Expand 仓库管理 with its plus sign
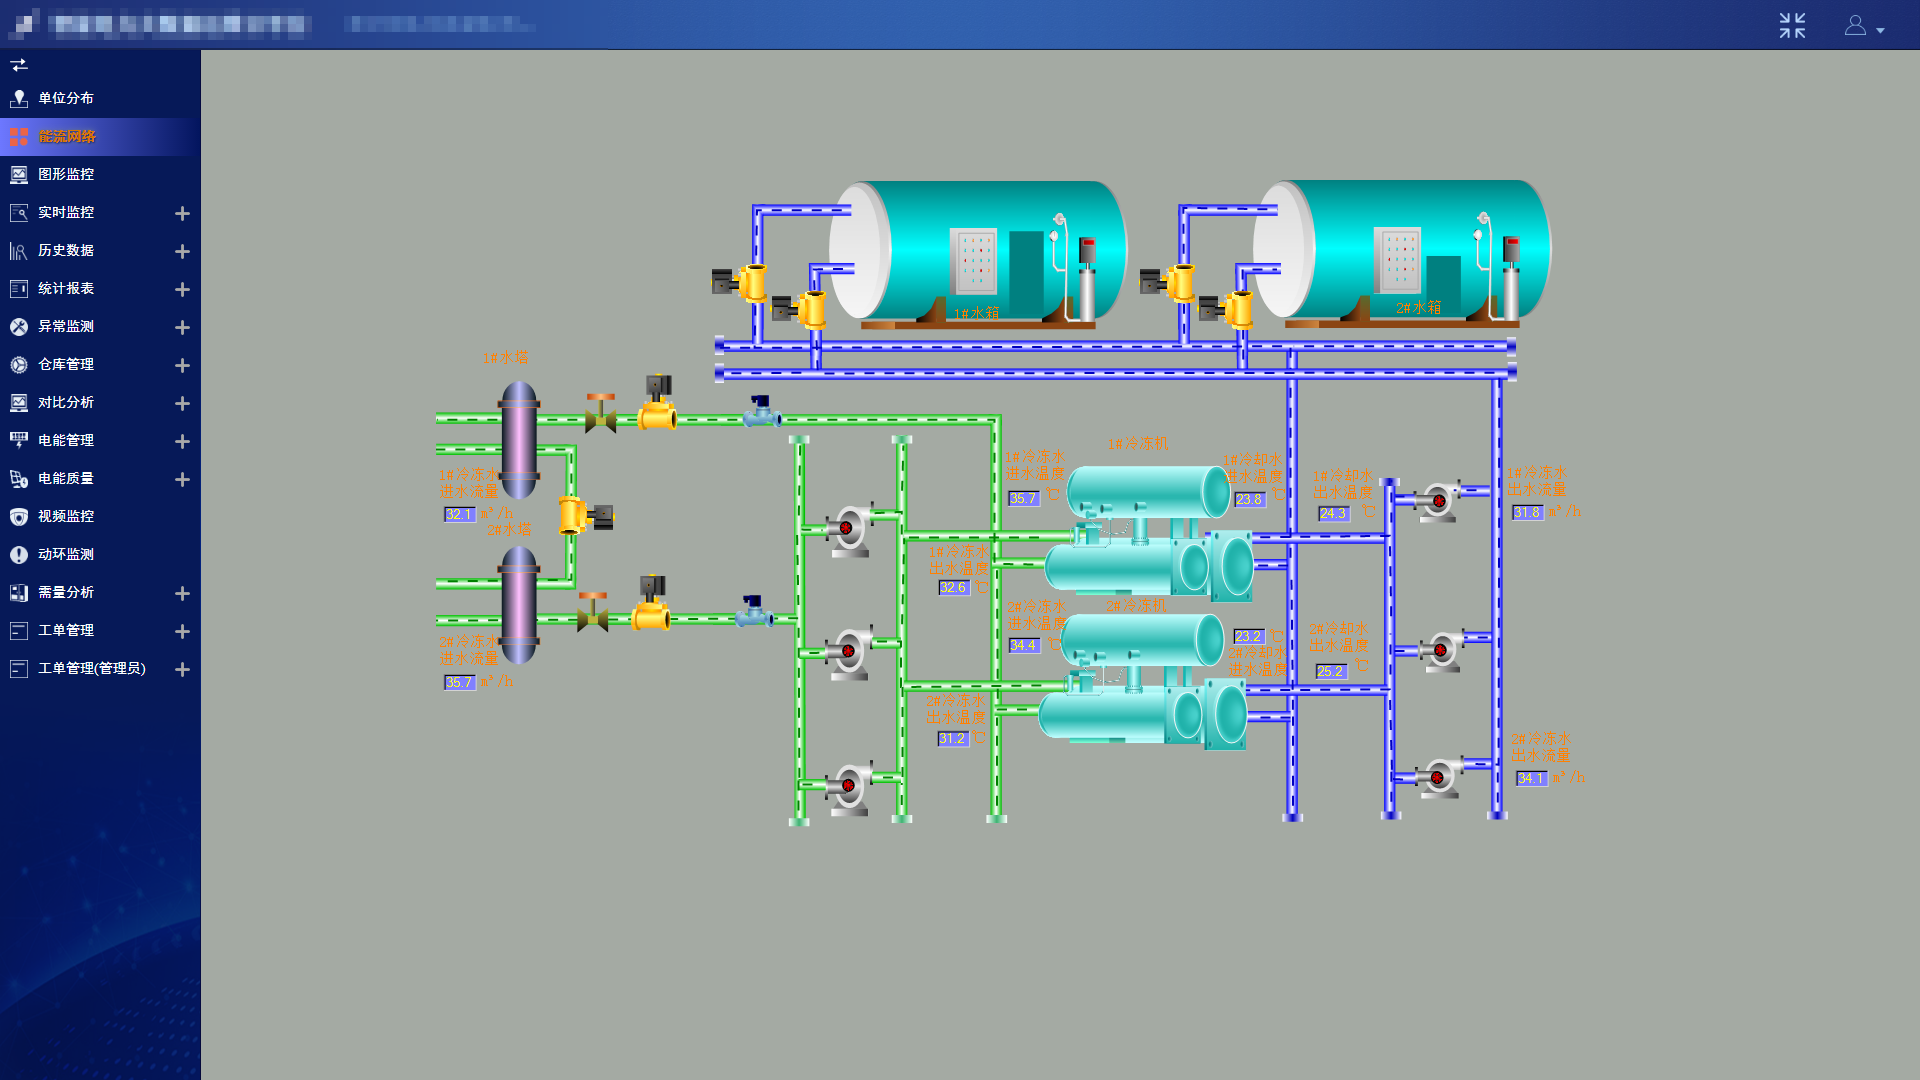The width and height of the screenshot is (1920, 1080). coord(182,365)
